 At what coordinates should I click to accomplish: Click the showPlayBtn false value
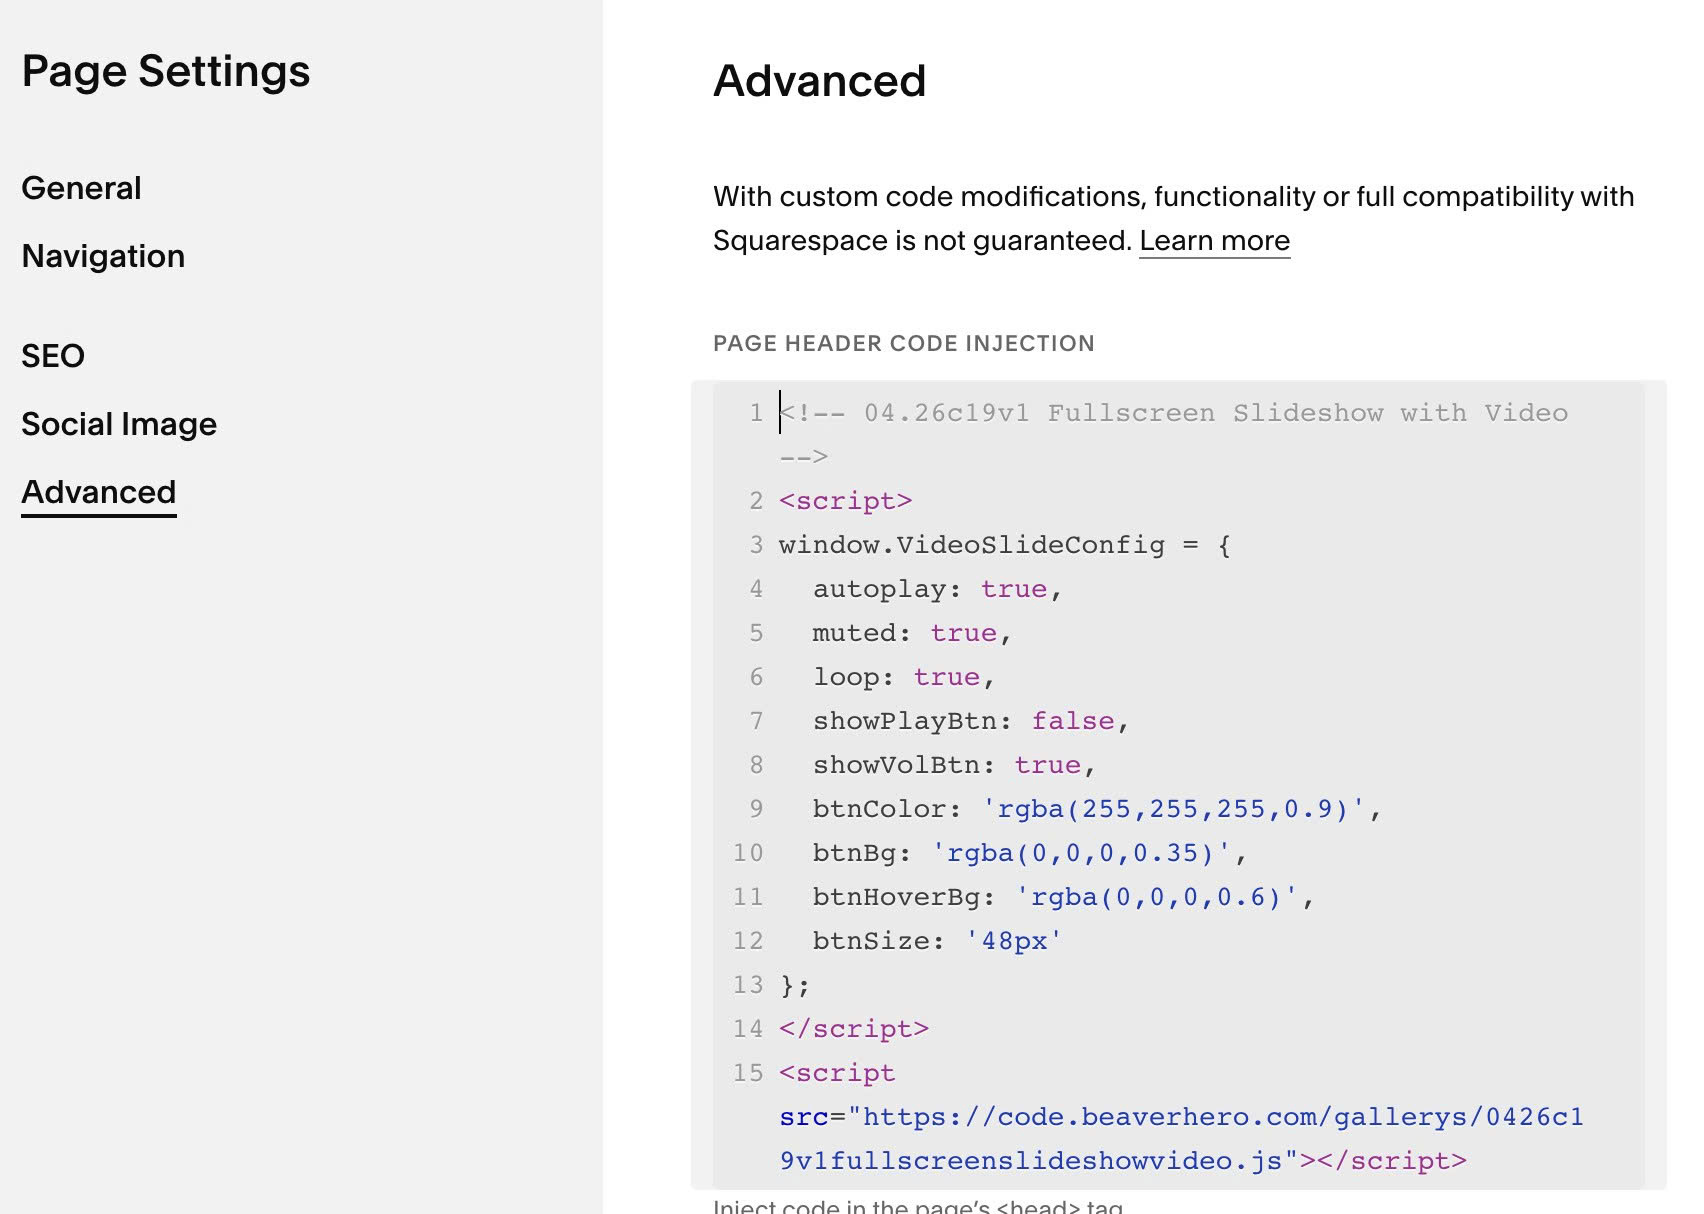[x=1072, y=721]
